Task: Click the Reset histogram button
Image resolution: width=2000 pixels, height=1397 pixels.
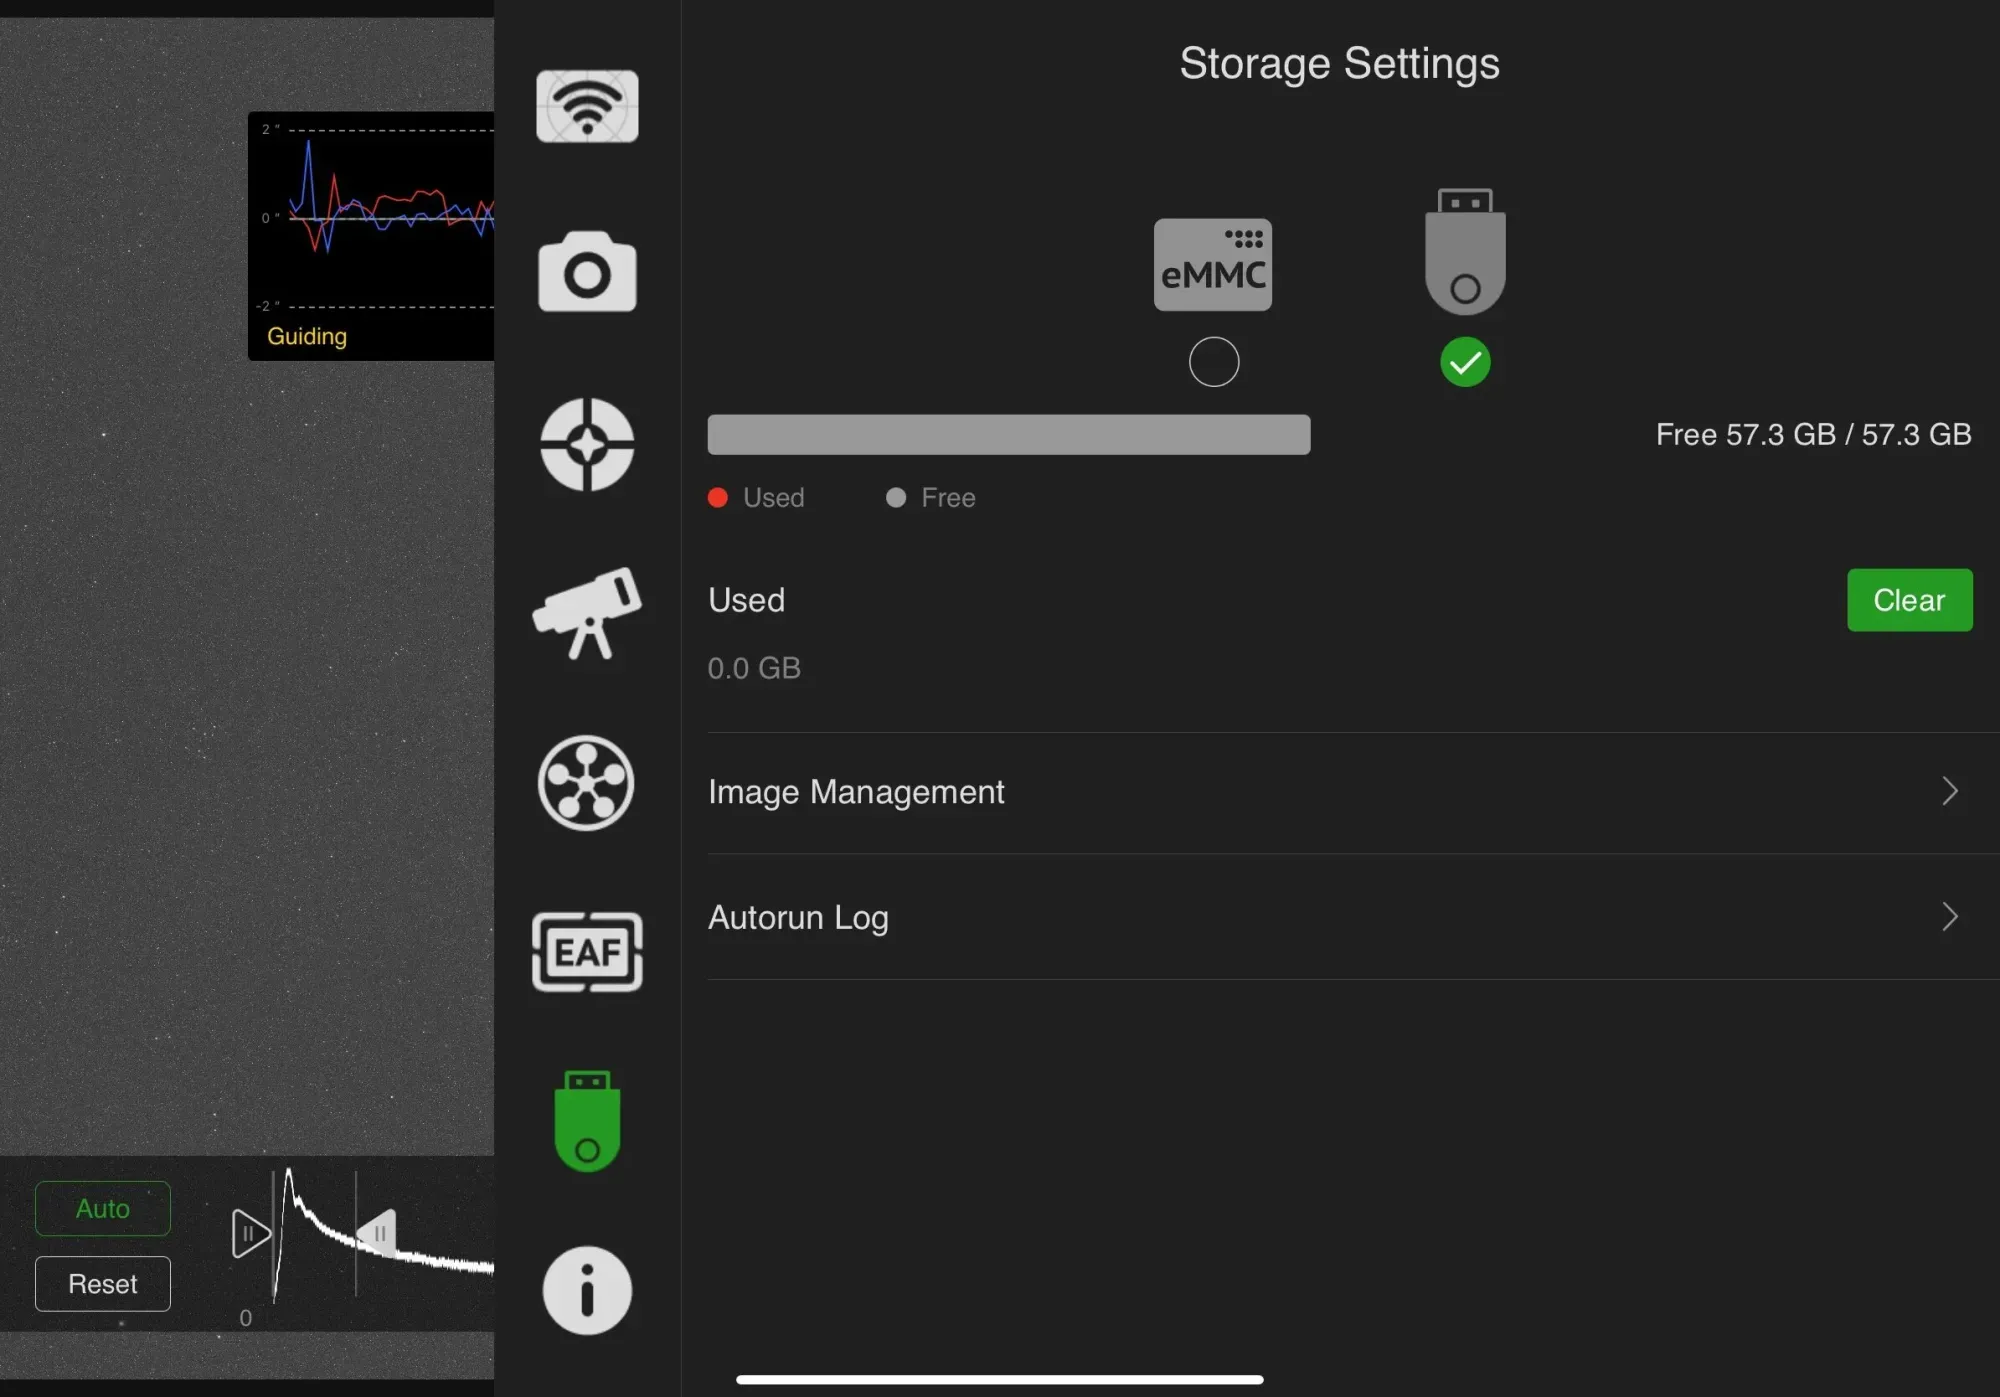Action: [103, 1284]
